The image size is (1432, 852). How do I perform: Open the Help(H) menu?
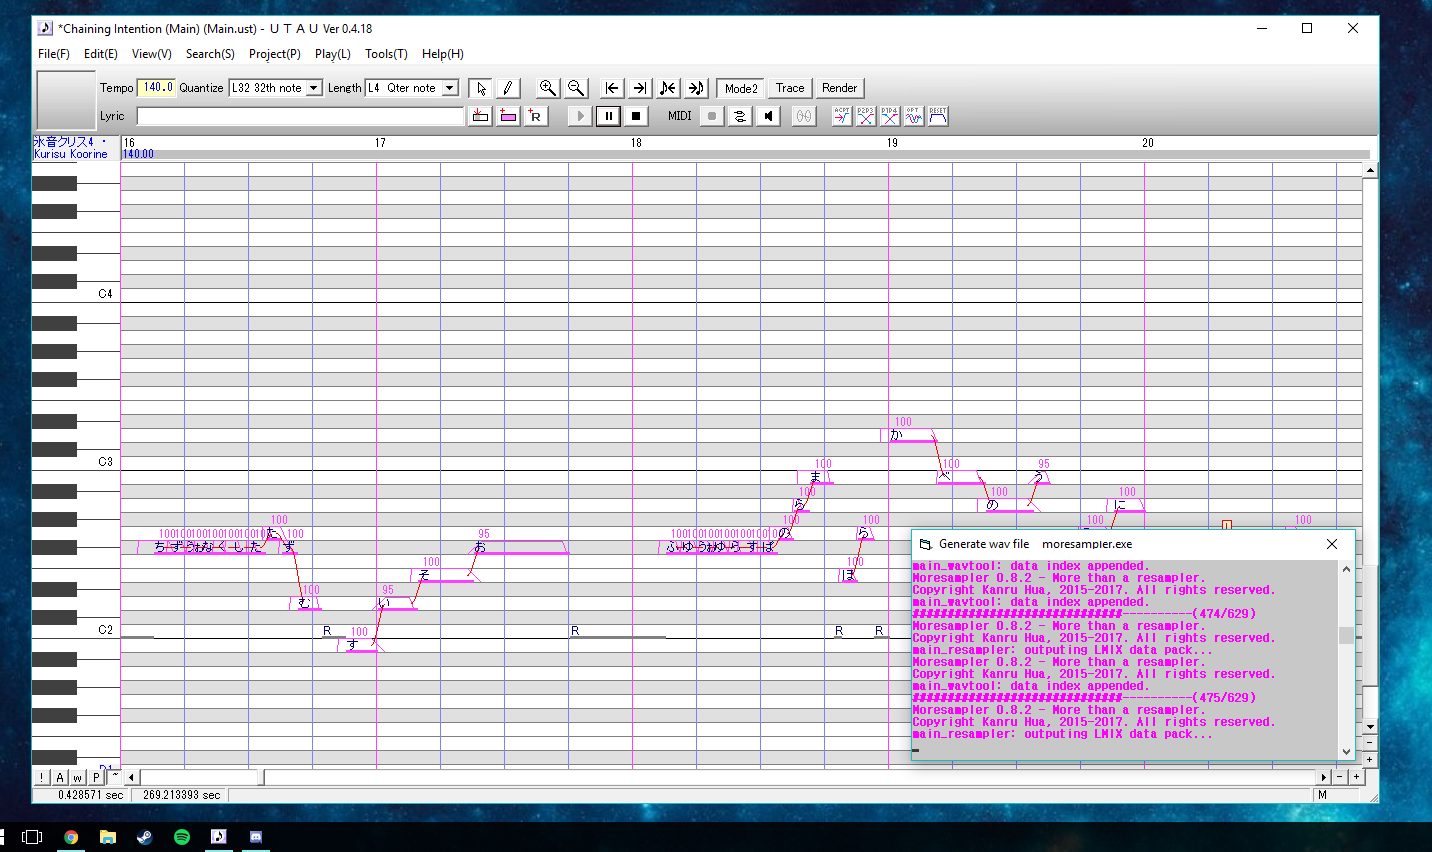(x=443, y=54)
